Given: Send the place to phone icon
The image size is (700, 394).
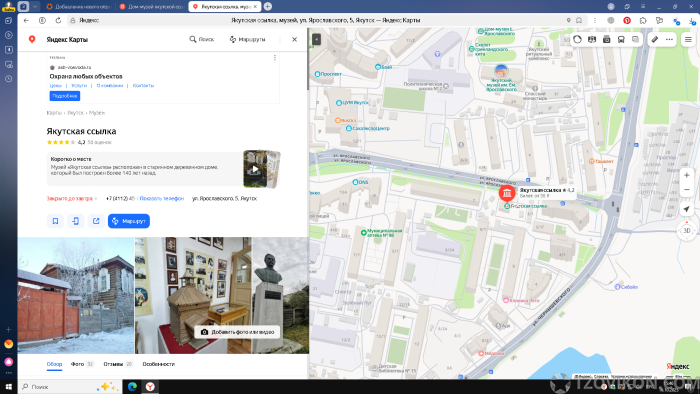Looking at the screenshot, I should coord(76,221).
